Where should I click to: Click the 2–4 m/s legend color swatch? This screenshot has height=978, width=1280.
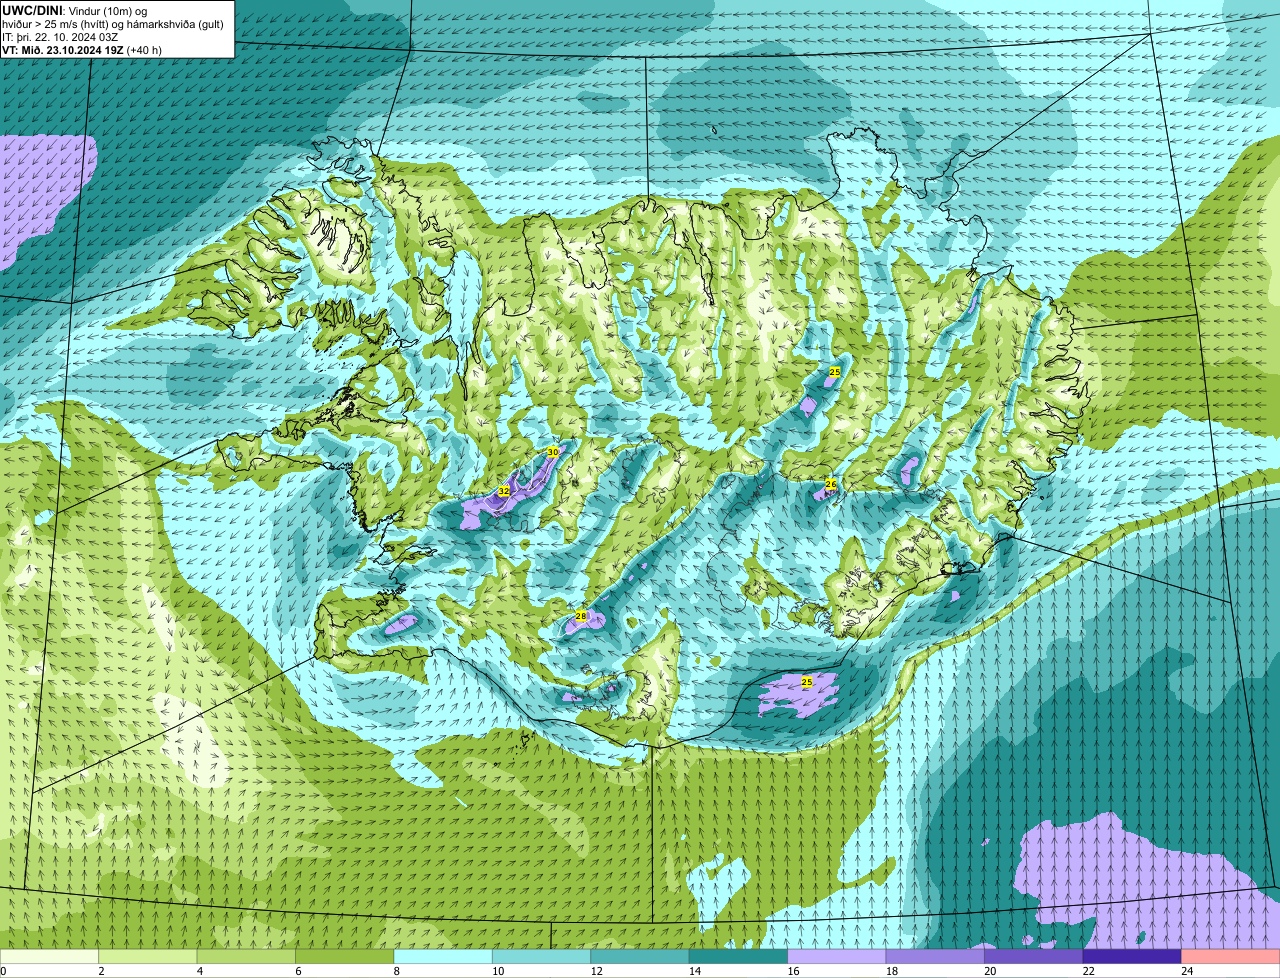(148, 956)
